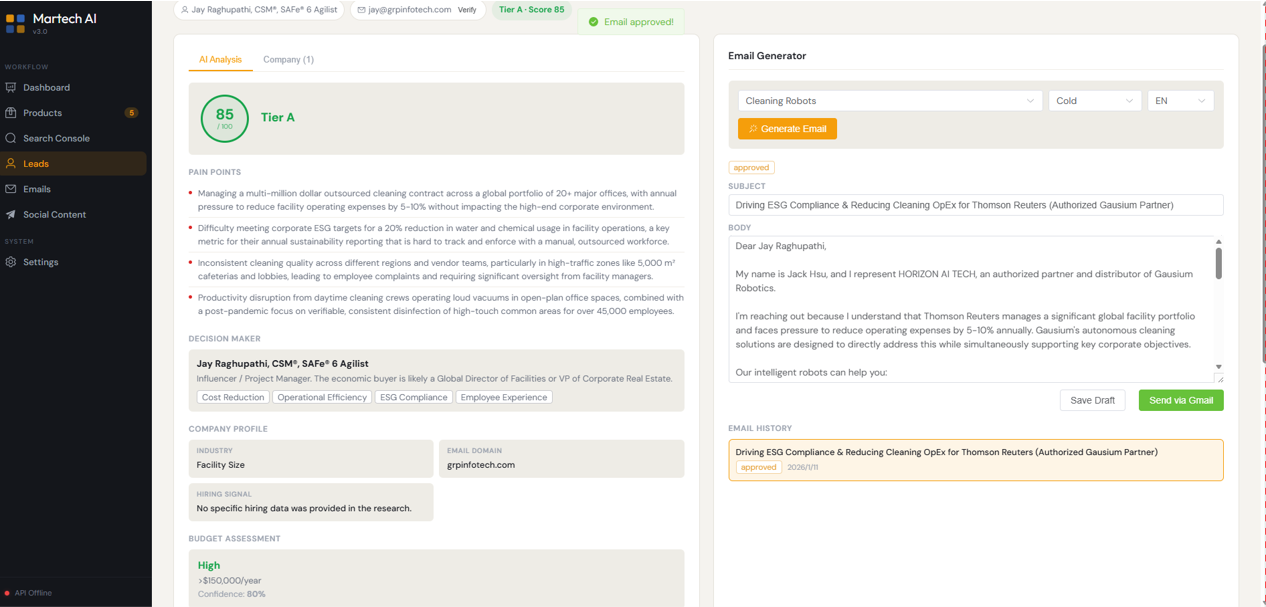Click the Generate Email button
This screenshot has width=1266, height=607.
[787, 129]
